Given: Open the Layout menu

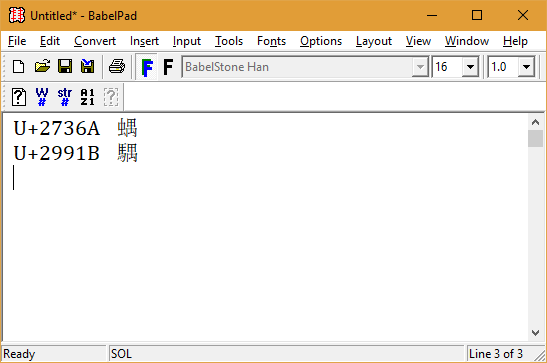Looking at the screenshot, I should point(374,41).
